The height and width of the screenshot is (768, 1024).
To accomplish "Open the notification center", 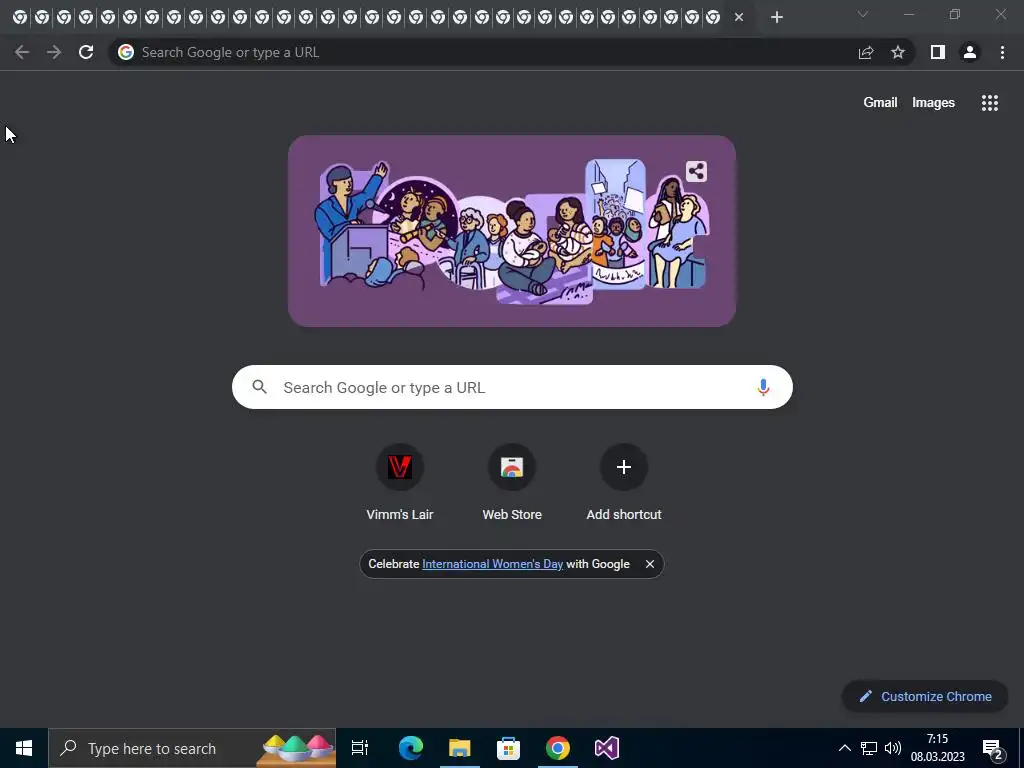I will tap(993, 748).
